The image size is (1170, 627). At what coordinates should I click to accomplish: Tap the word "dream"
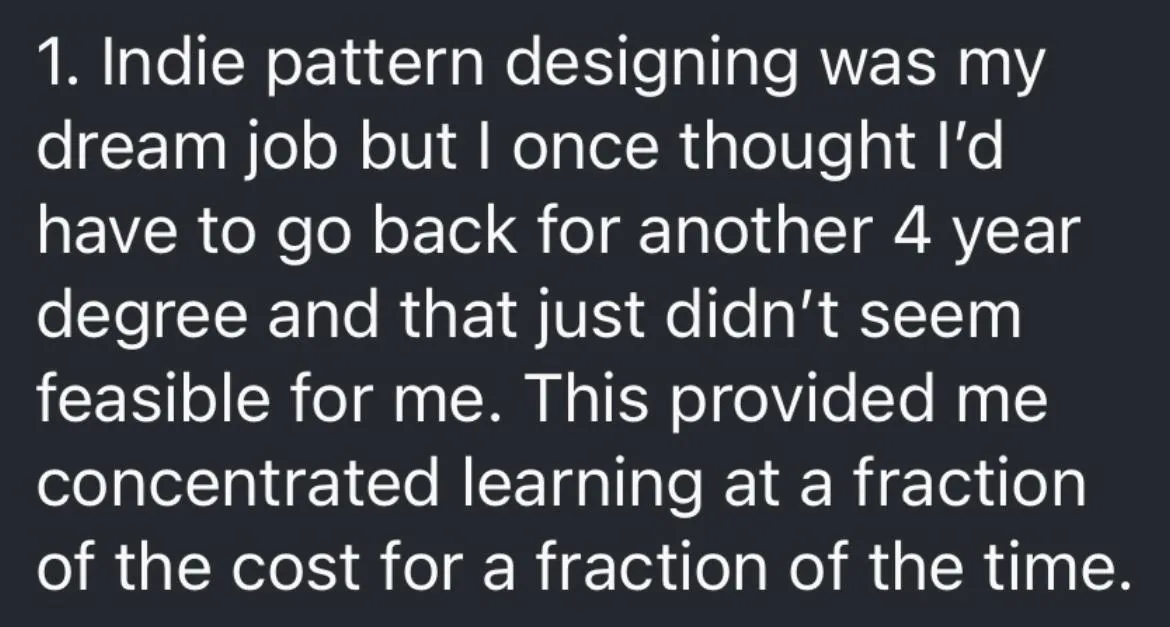coord(131,147)
